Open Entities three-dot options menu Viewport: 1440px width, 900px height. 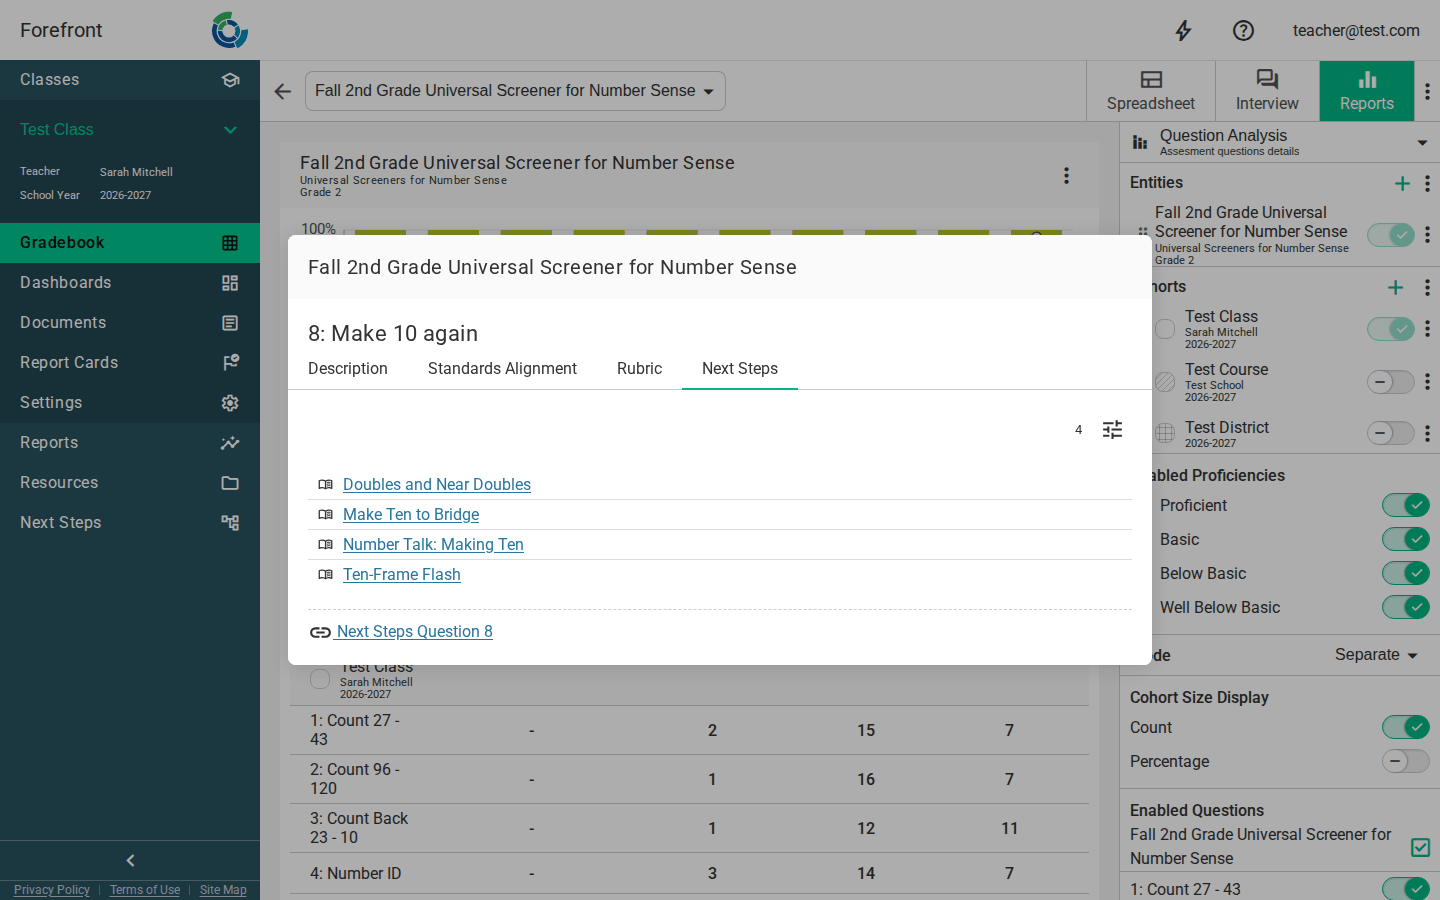coord(1427,183)
